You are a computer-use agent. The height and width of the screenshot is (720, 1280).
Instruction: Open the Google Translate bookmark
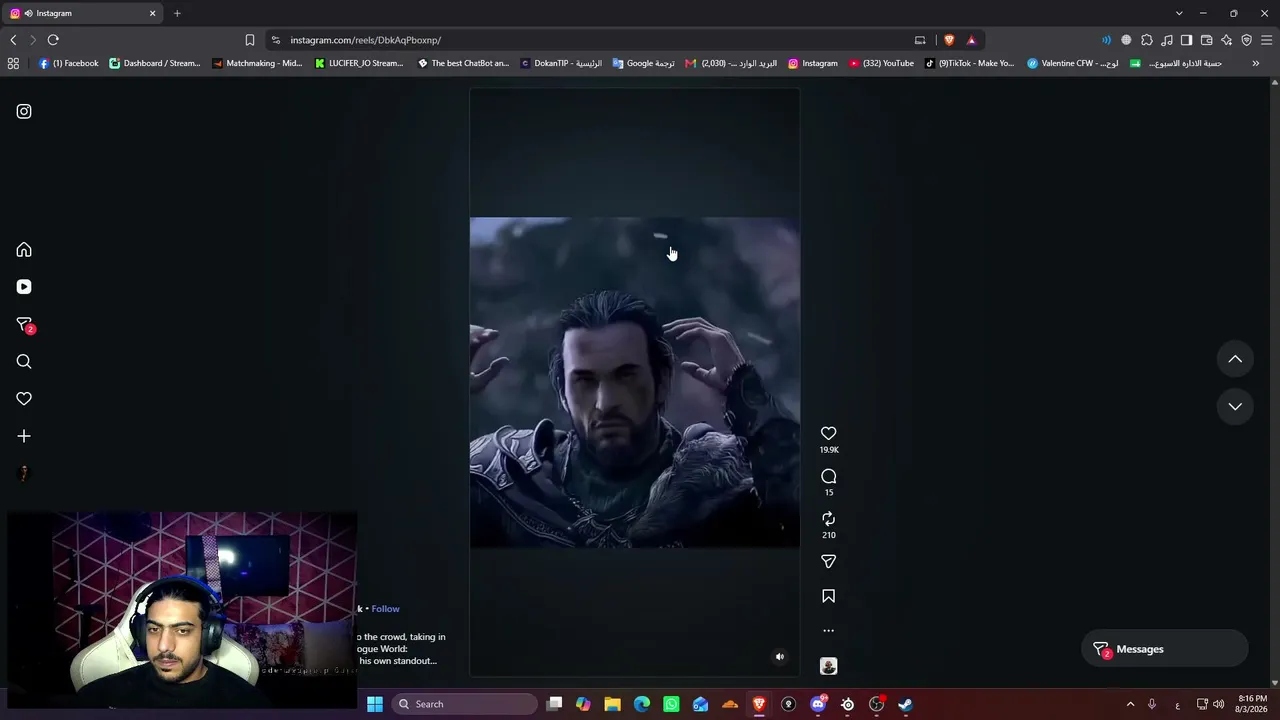point(644,63)
